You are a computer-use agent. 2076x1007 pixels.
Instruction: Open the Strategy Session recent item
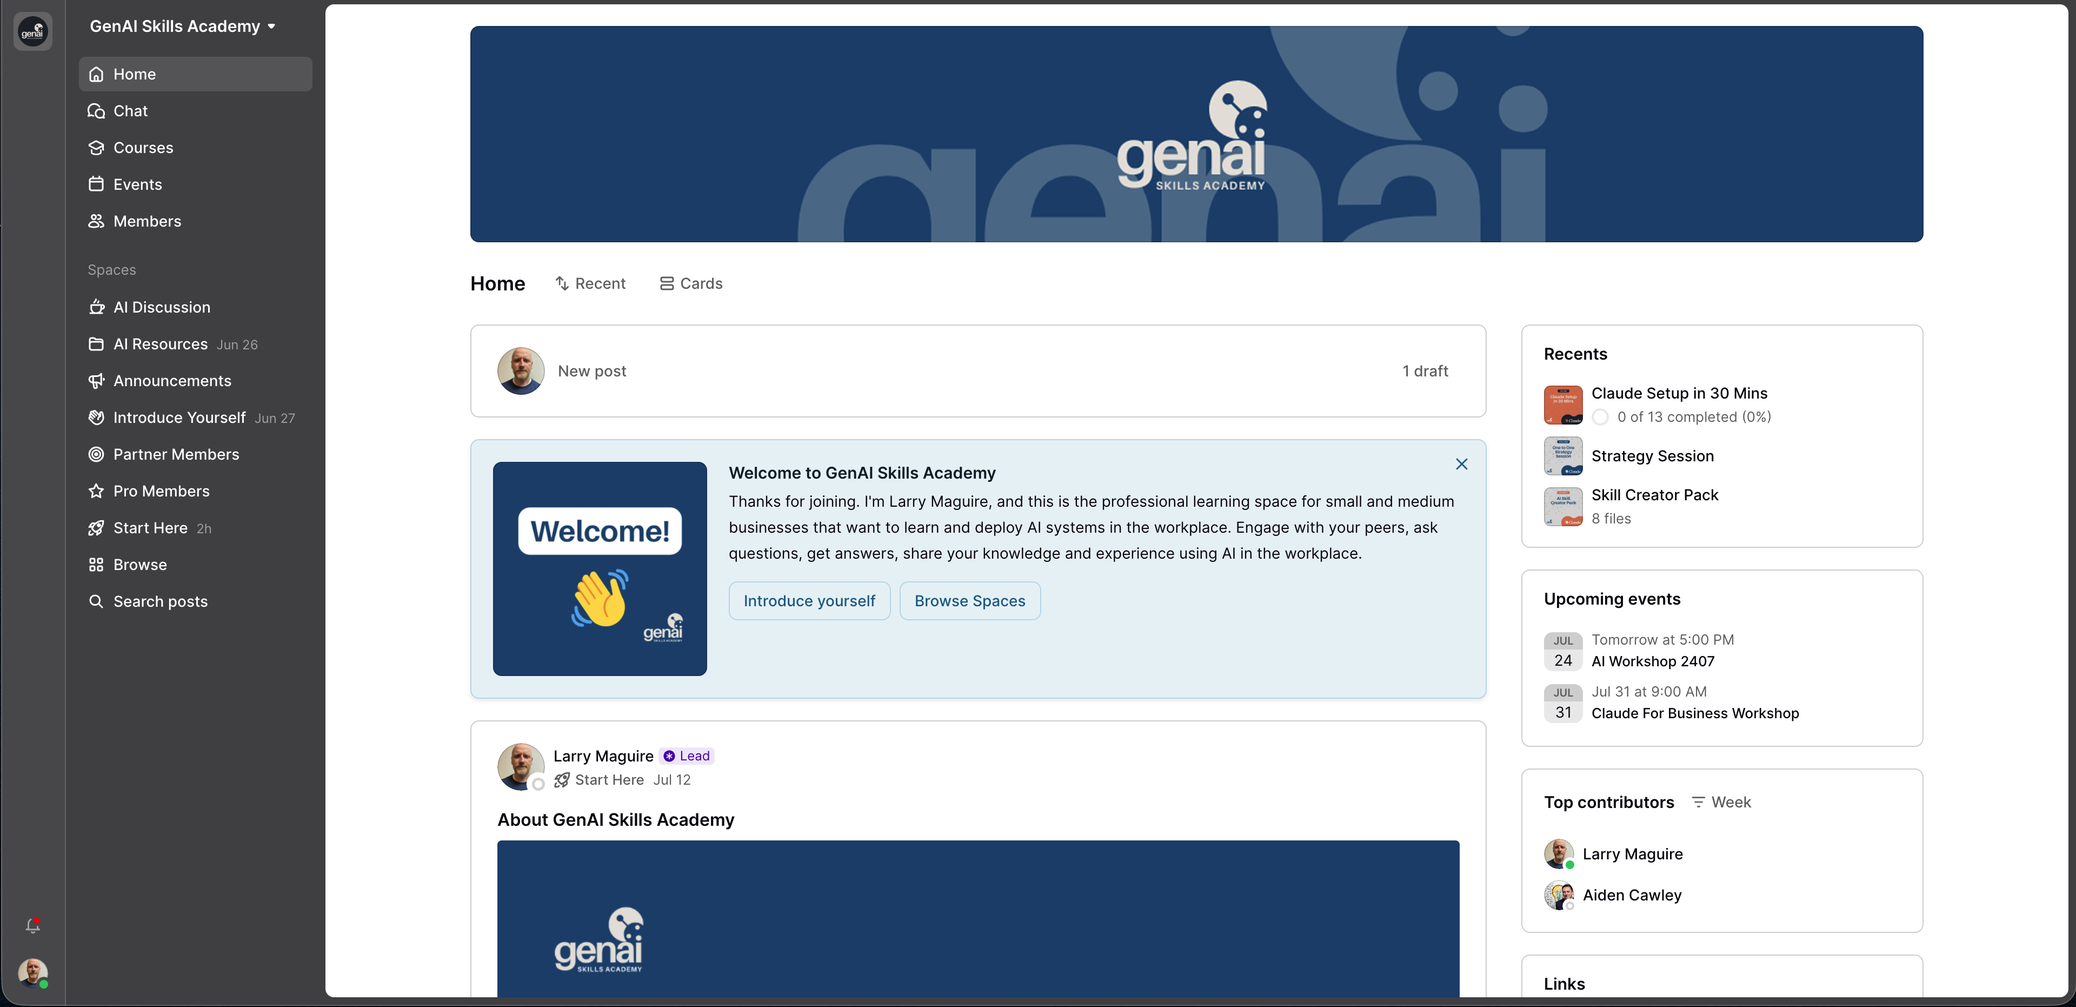click(1652, 456)
